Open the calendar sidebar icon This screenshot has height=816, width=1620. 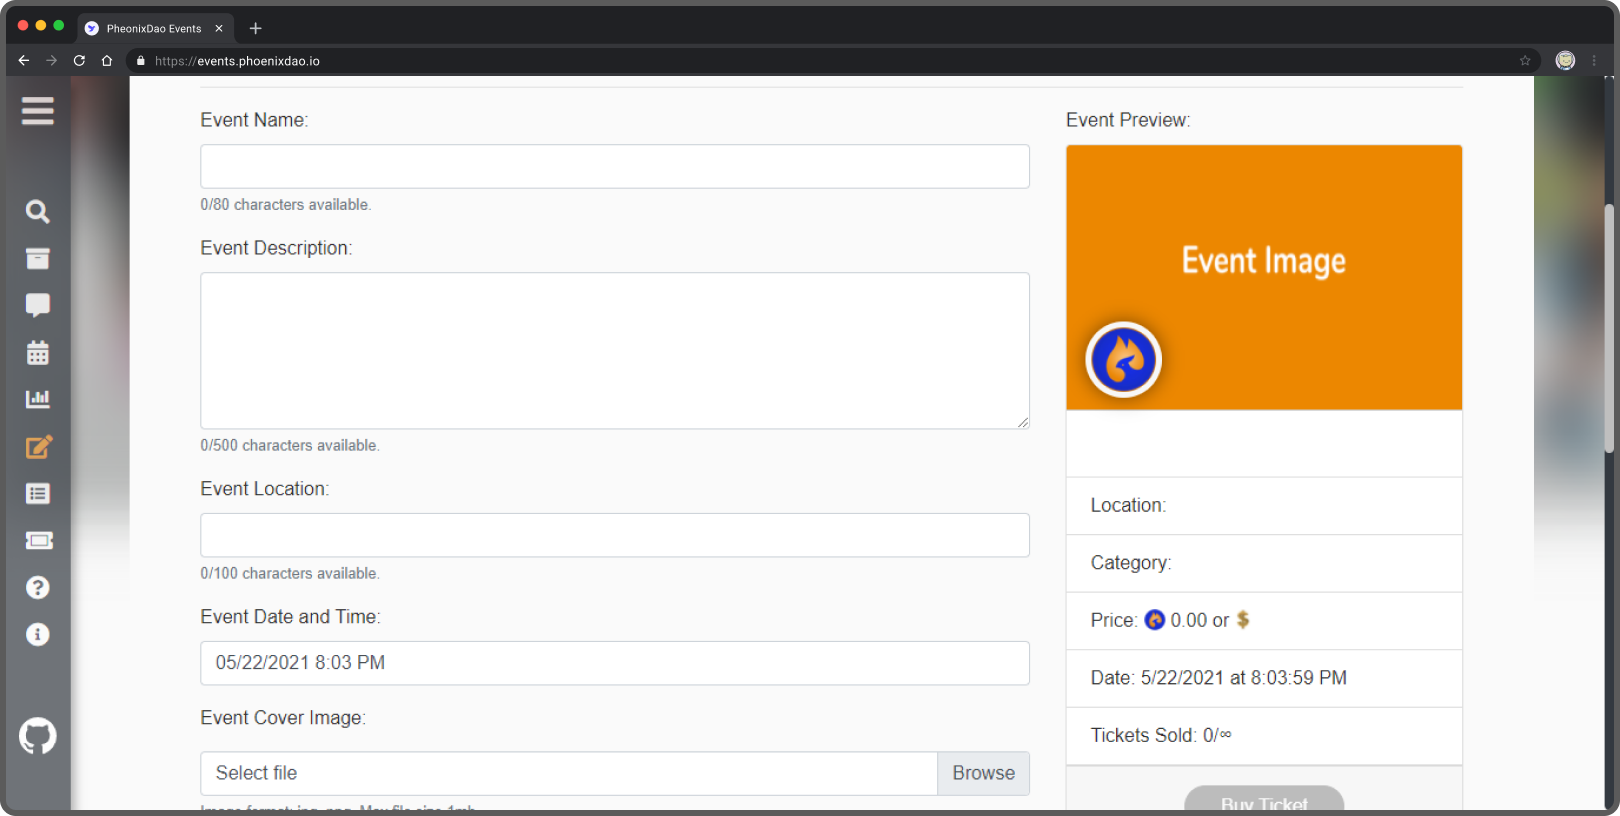[37, 352]
